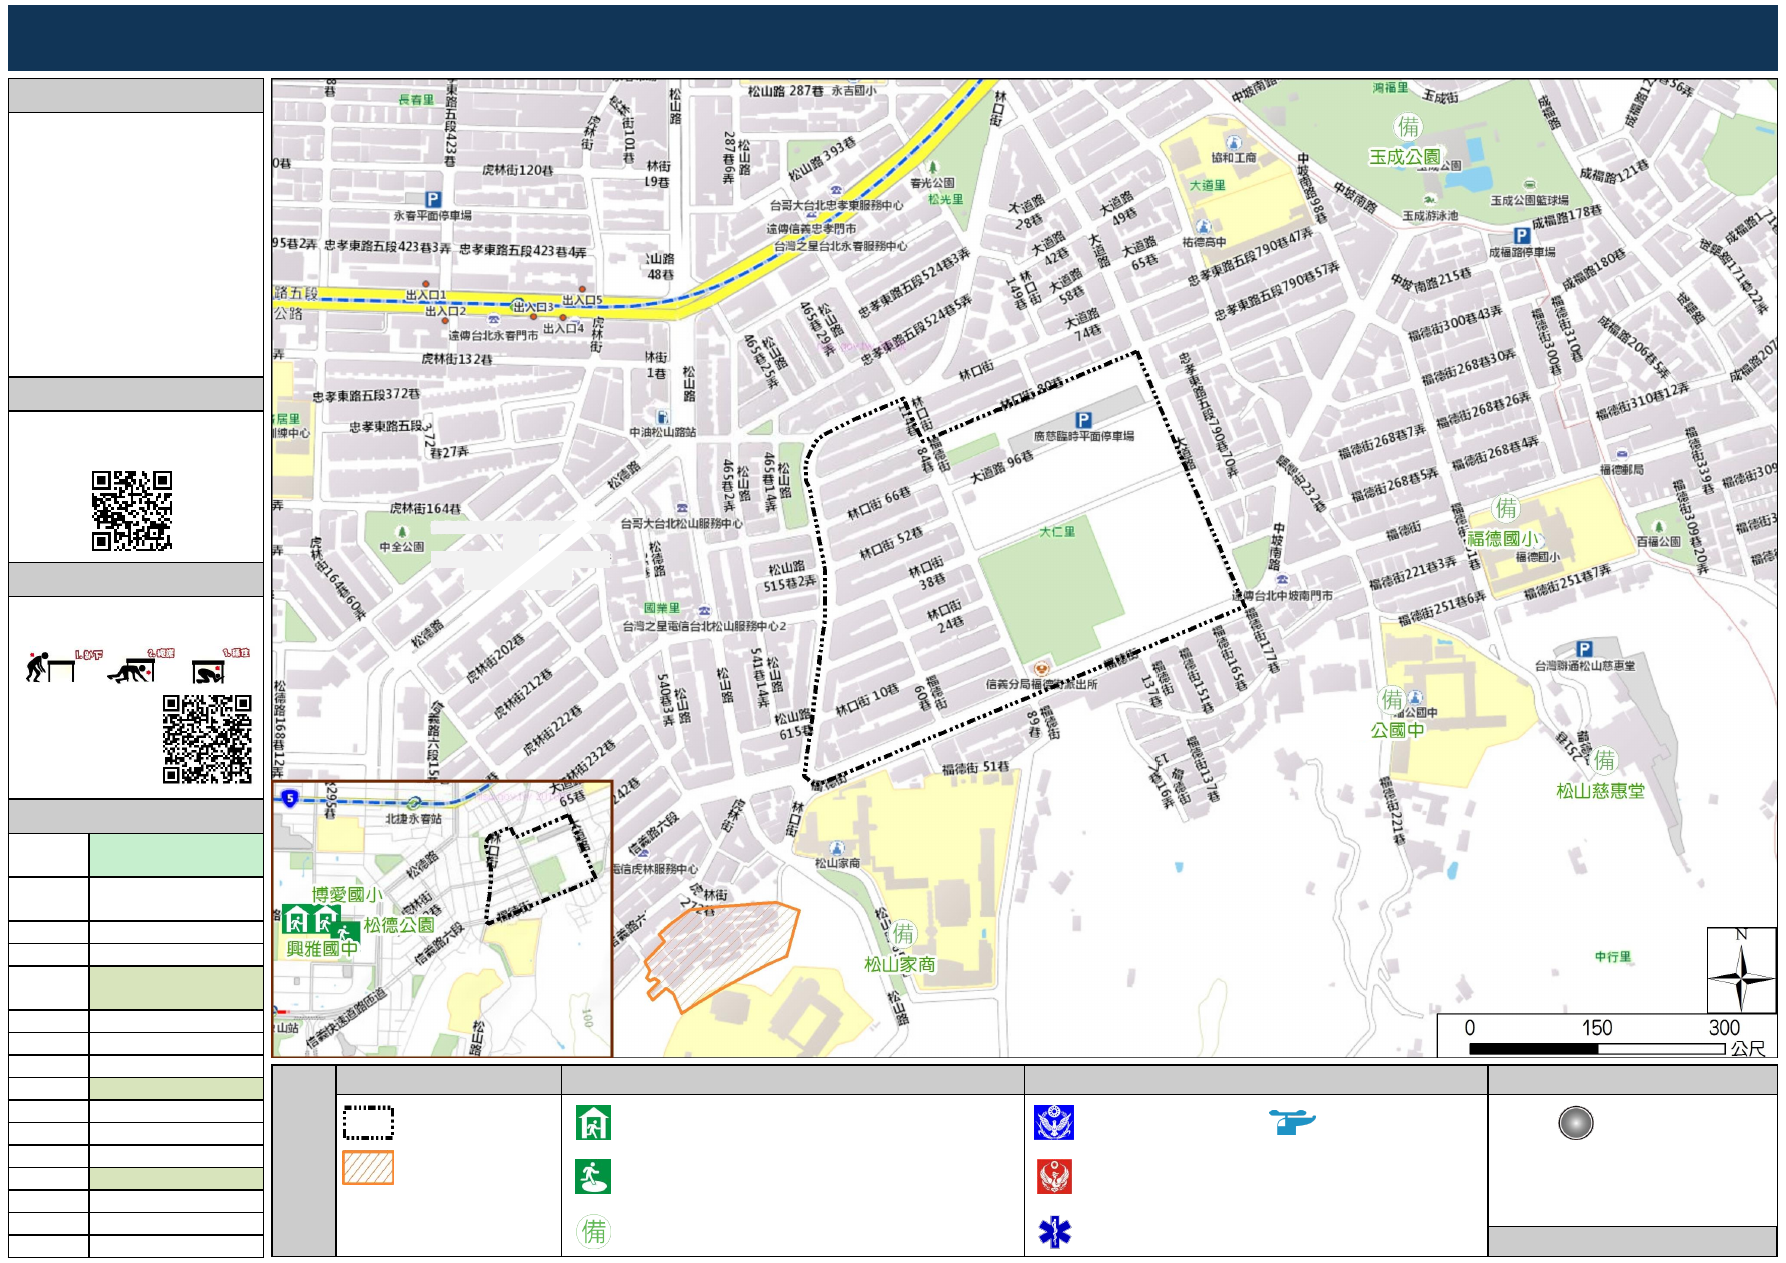Click the 春光公園 label
This screenshot has width=1786, height=1263.
click(931, 183)
